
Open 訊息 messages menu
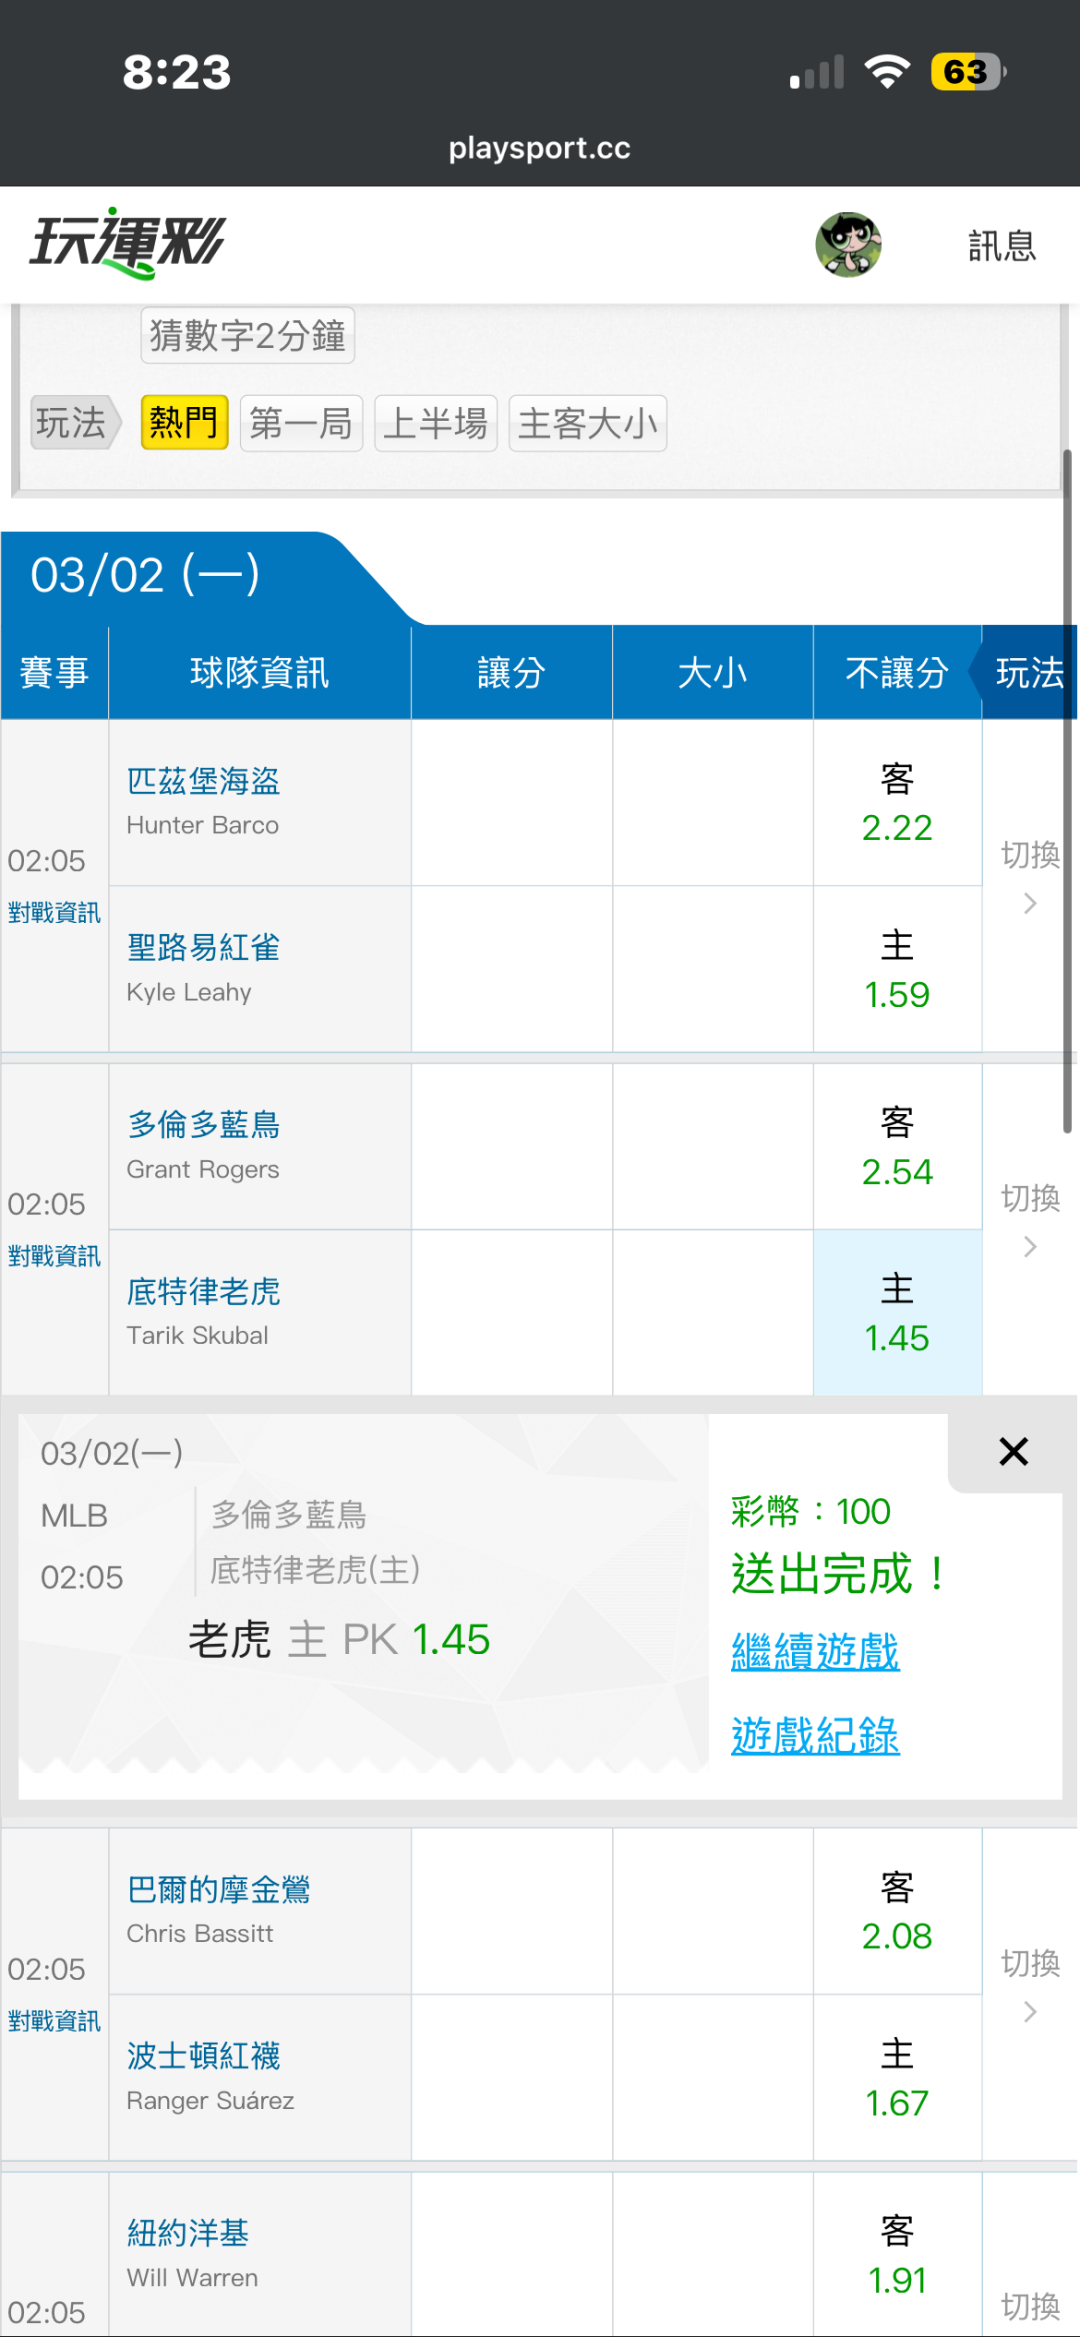(1001, 246)
